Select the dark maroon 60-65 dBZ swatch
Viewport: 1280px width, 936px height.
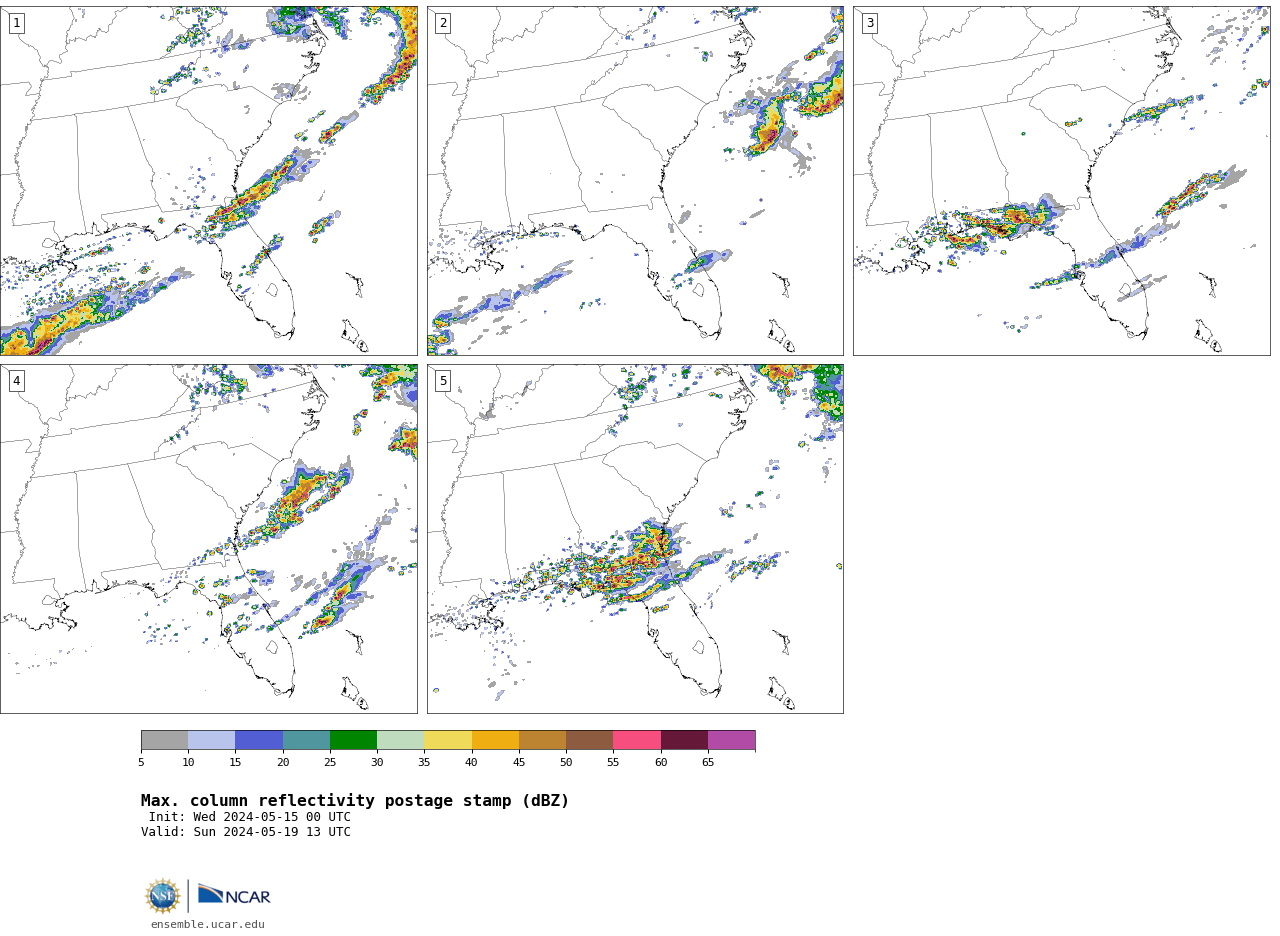point(684,740)
